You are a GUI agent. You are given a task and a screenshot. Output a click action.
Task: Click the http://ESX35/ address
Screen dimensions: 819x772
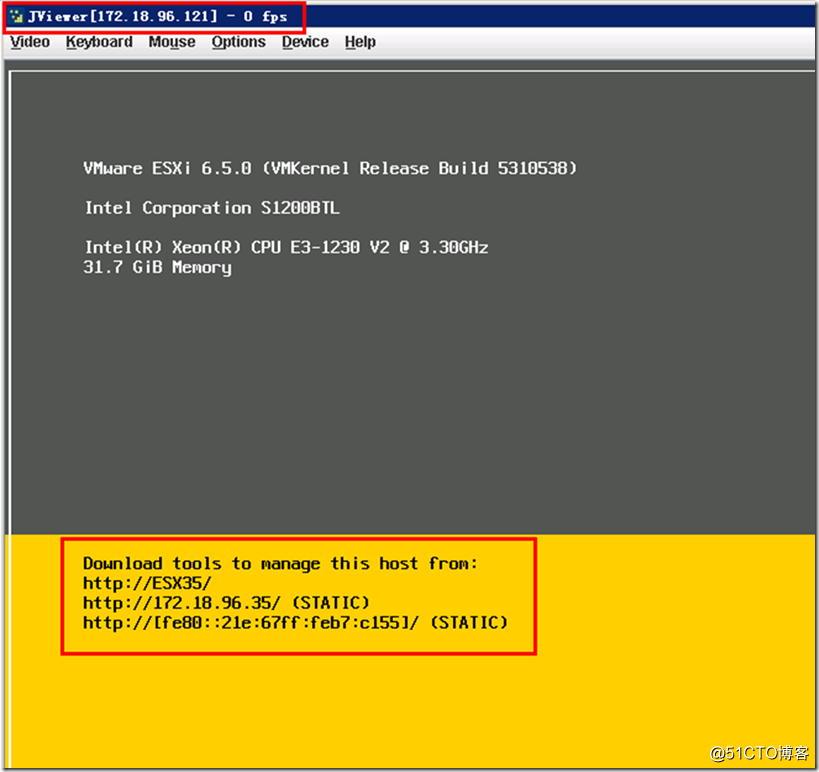147,583
